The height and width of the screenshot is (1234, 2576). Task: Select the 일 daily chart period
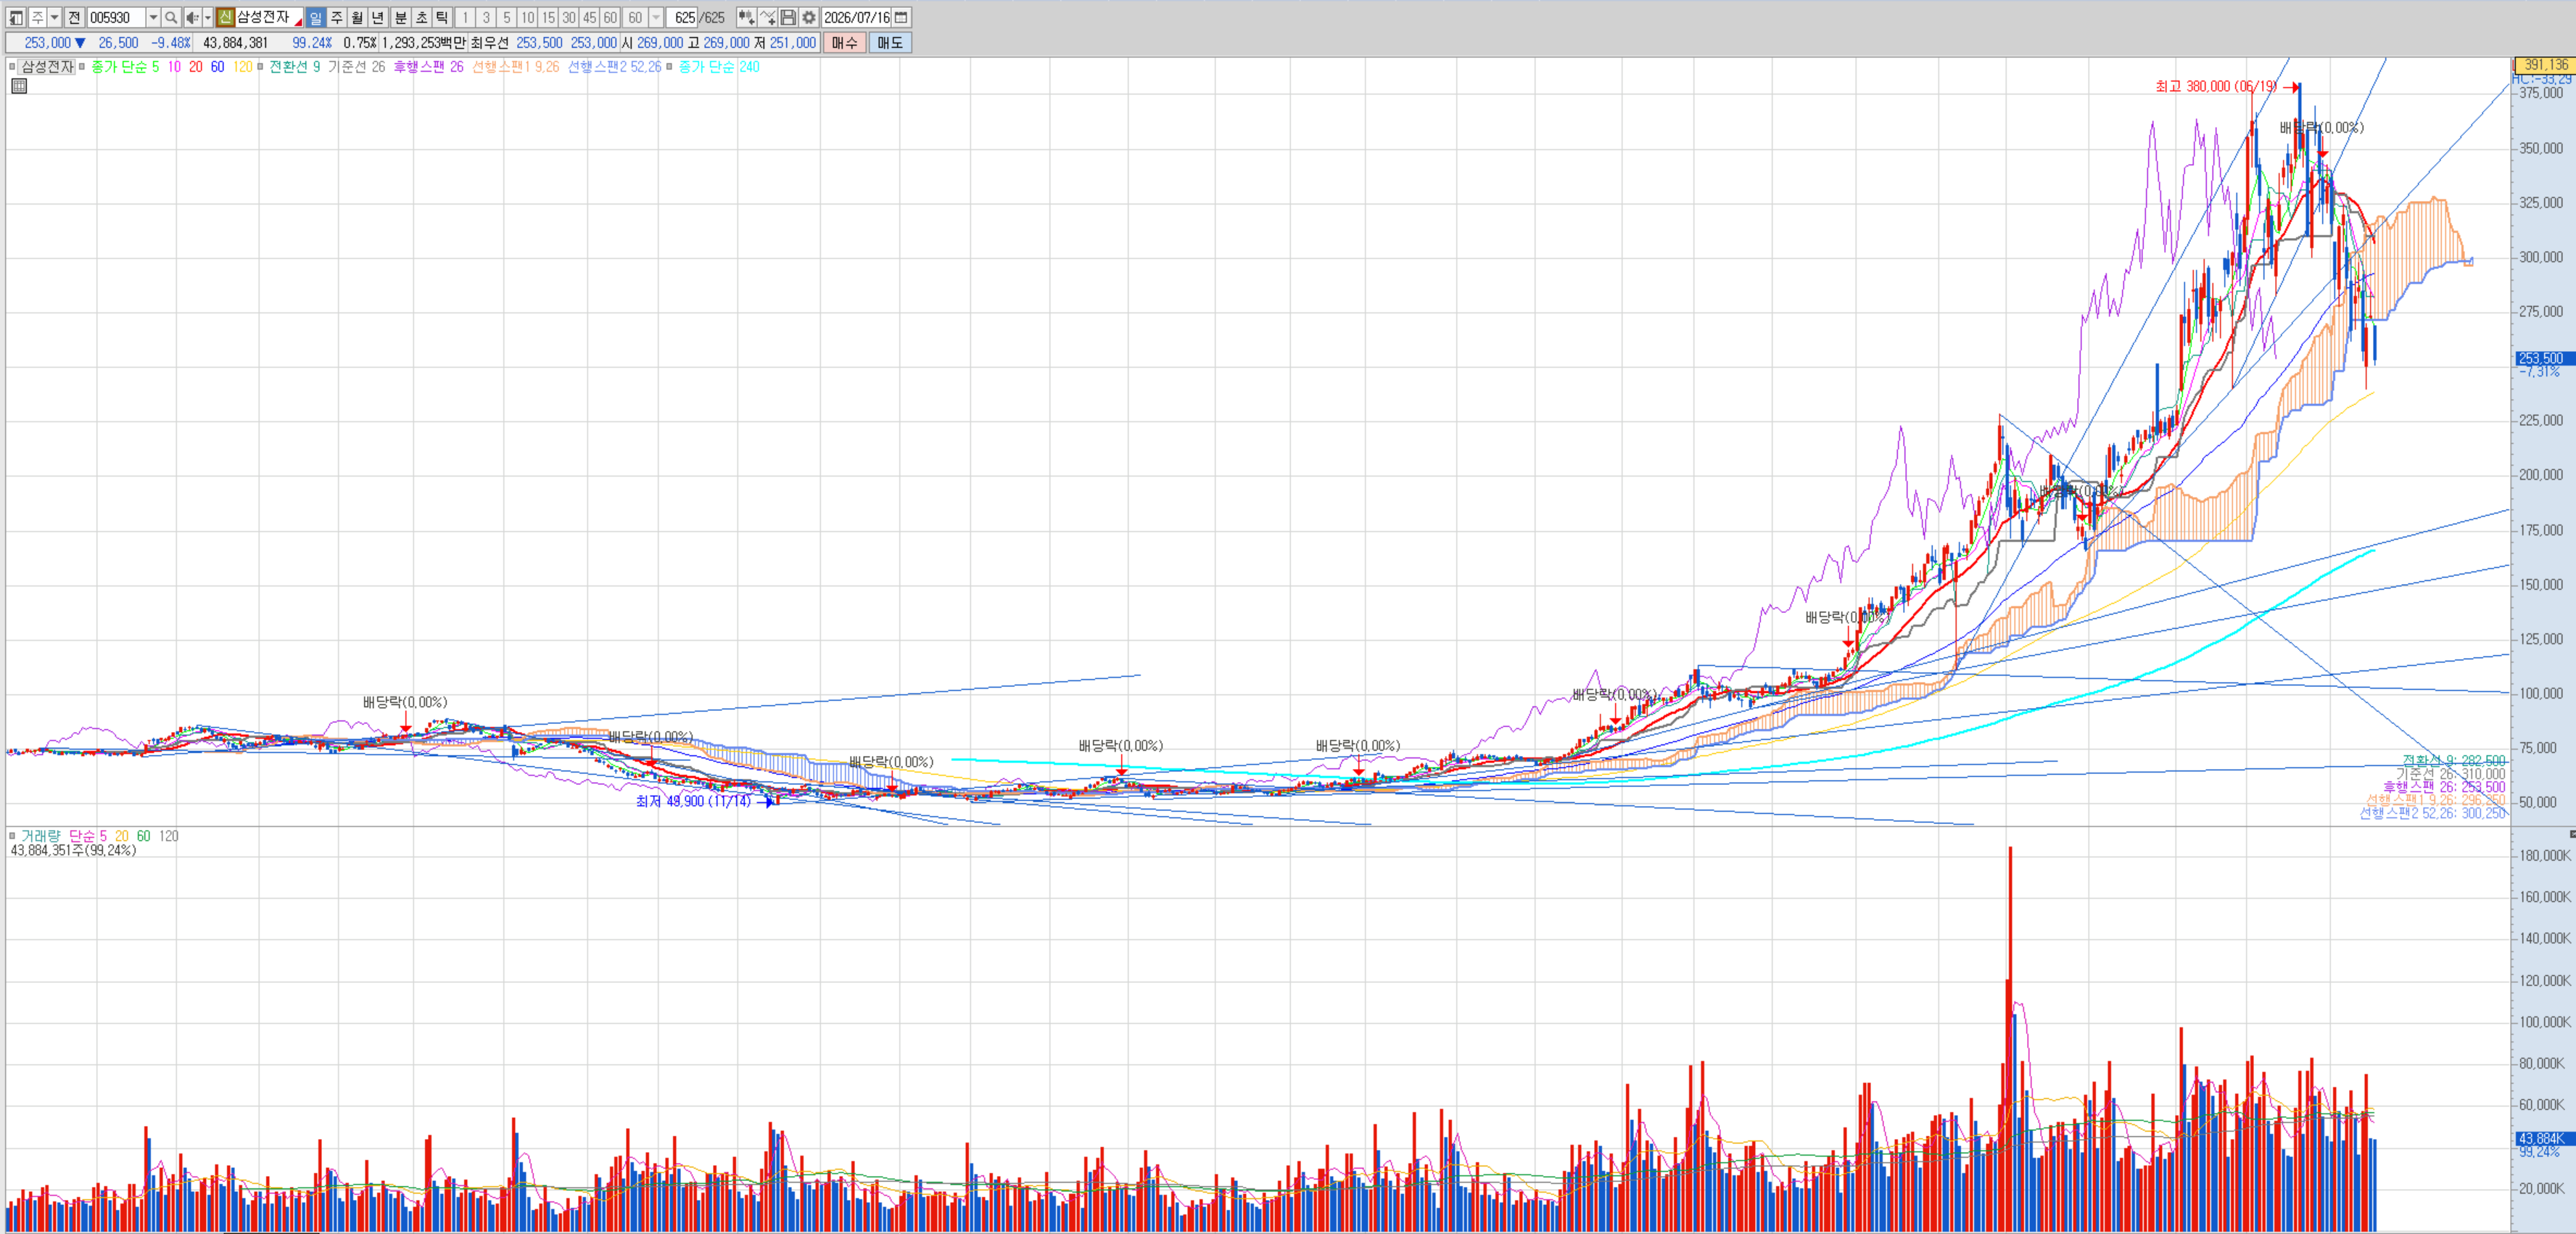coord(316,18)
